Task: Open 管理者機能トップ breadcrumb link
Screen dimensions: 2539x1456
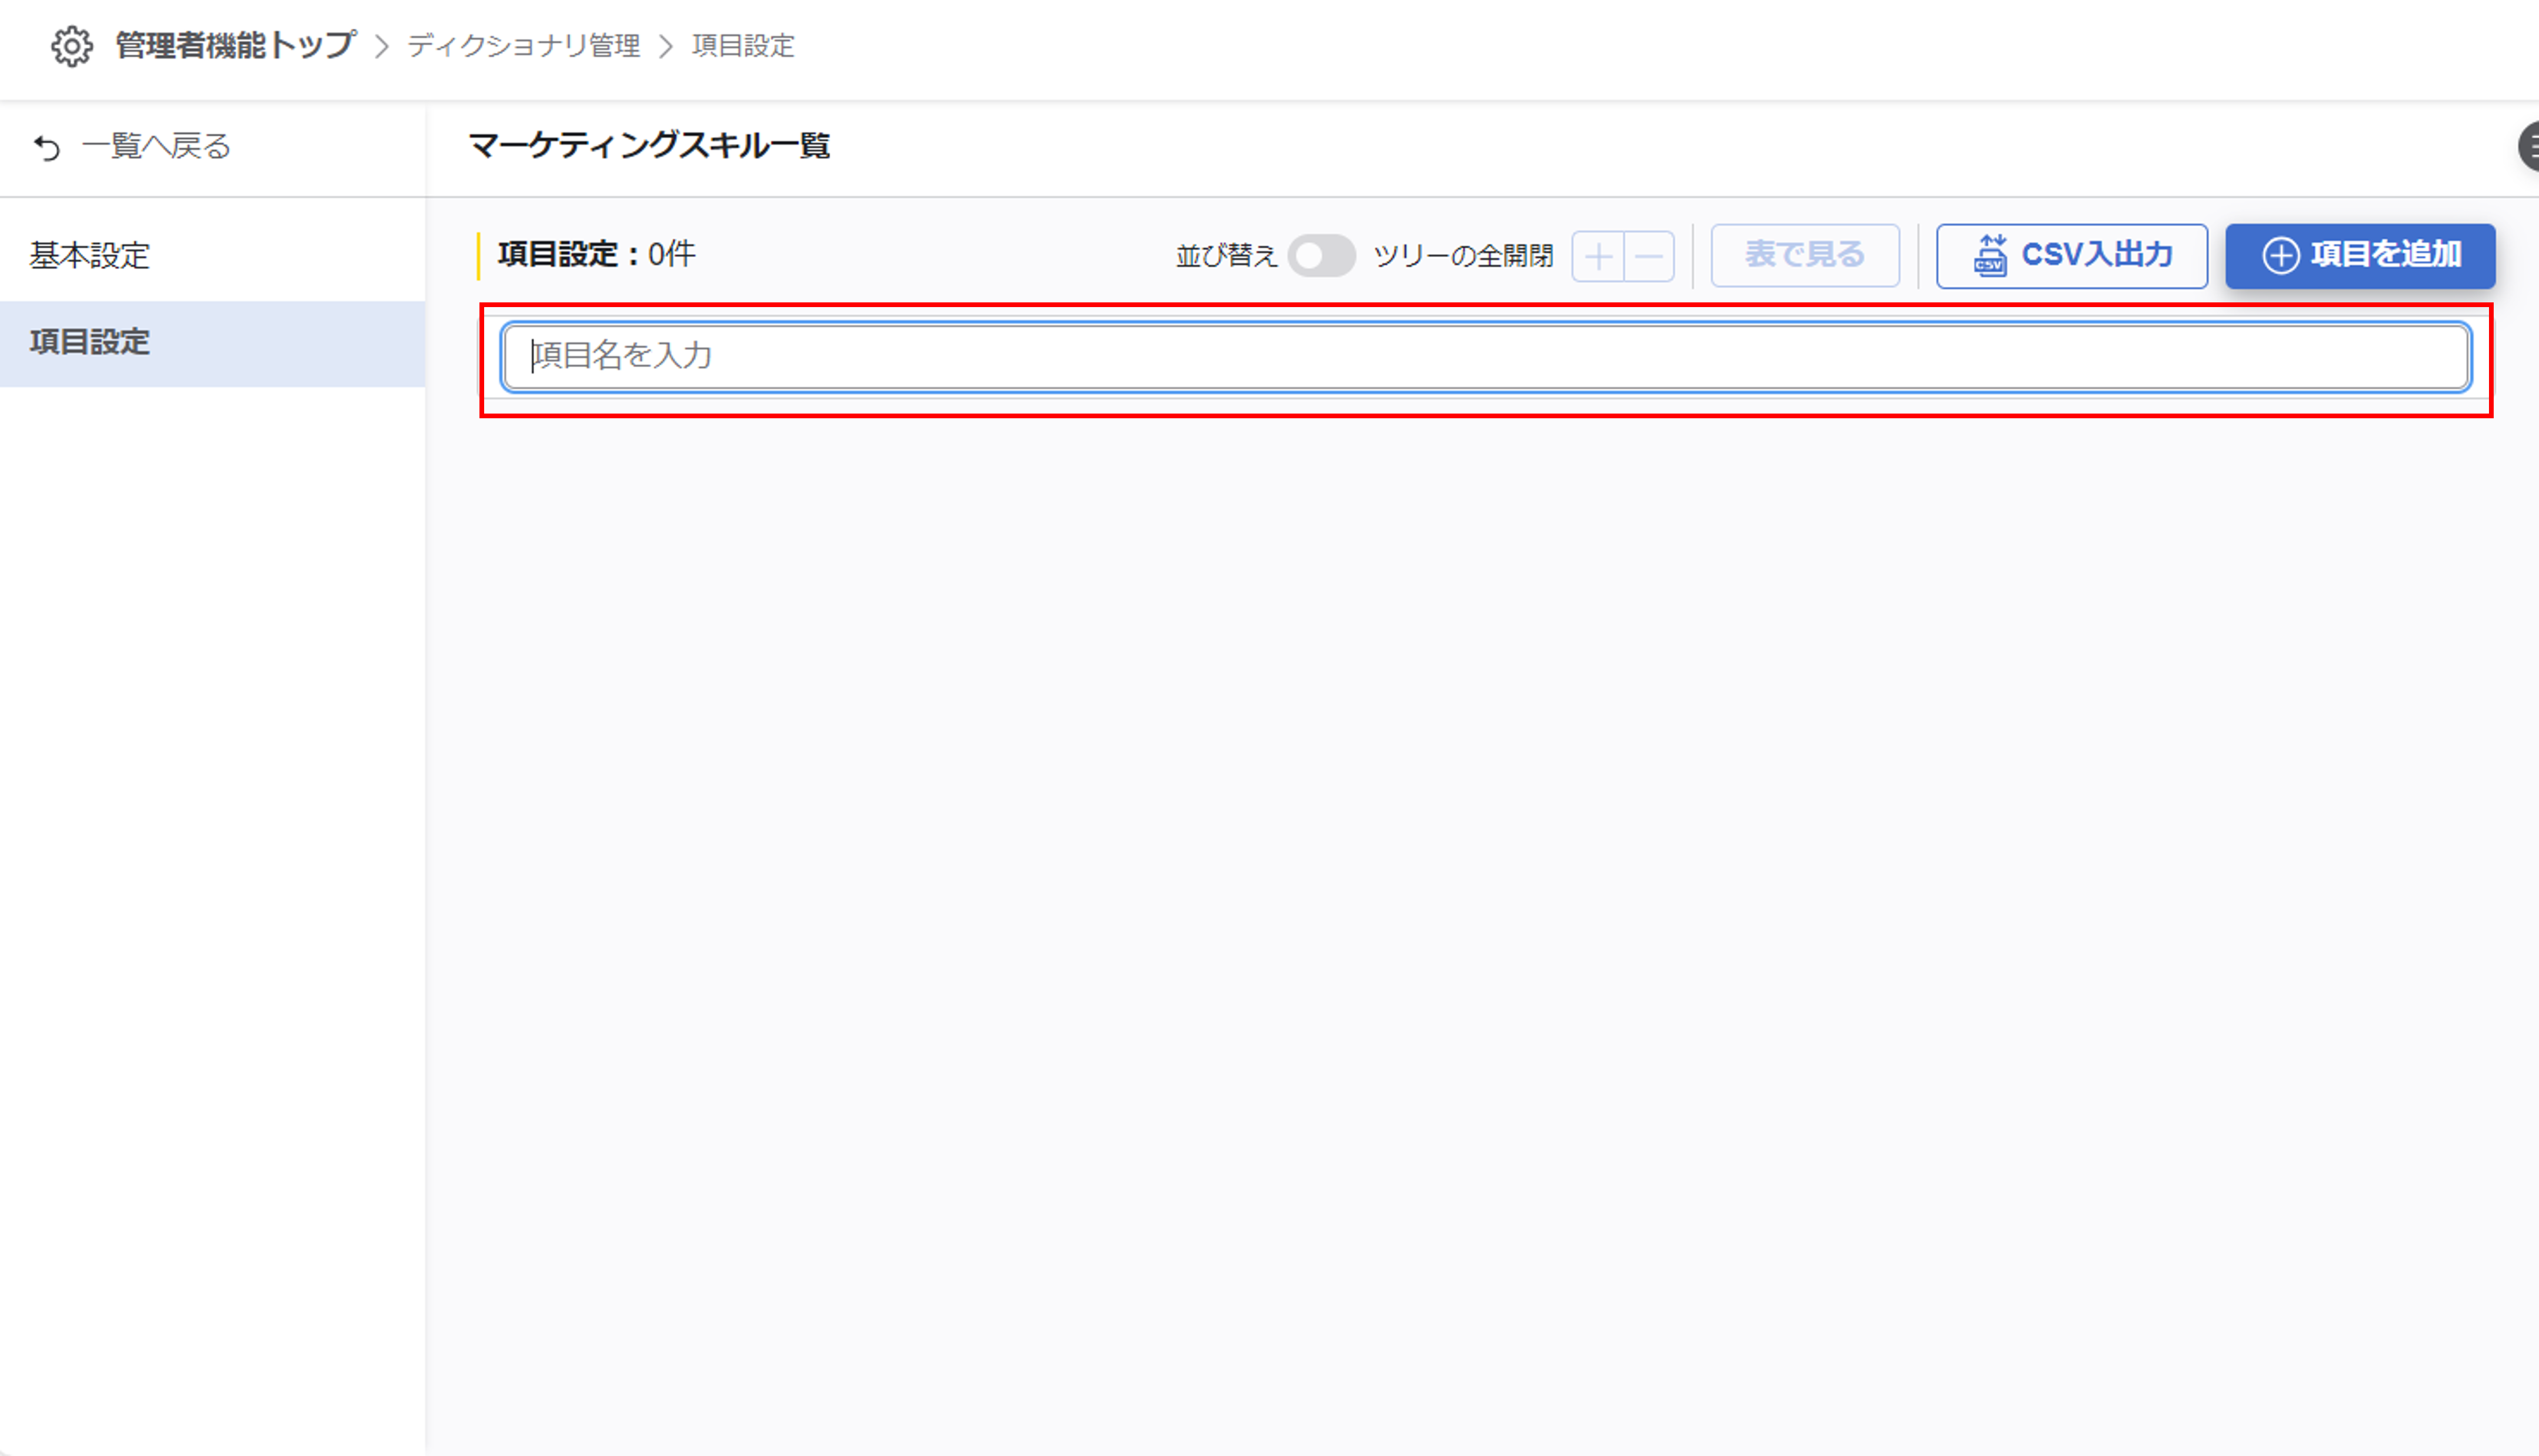Action: (x=235, y=46)
